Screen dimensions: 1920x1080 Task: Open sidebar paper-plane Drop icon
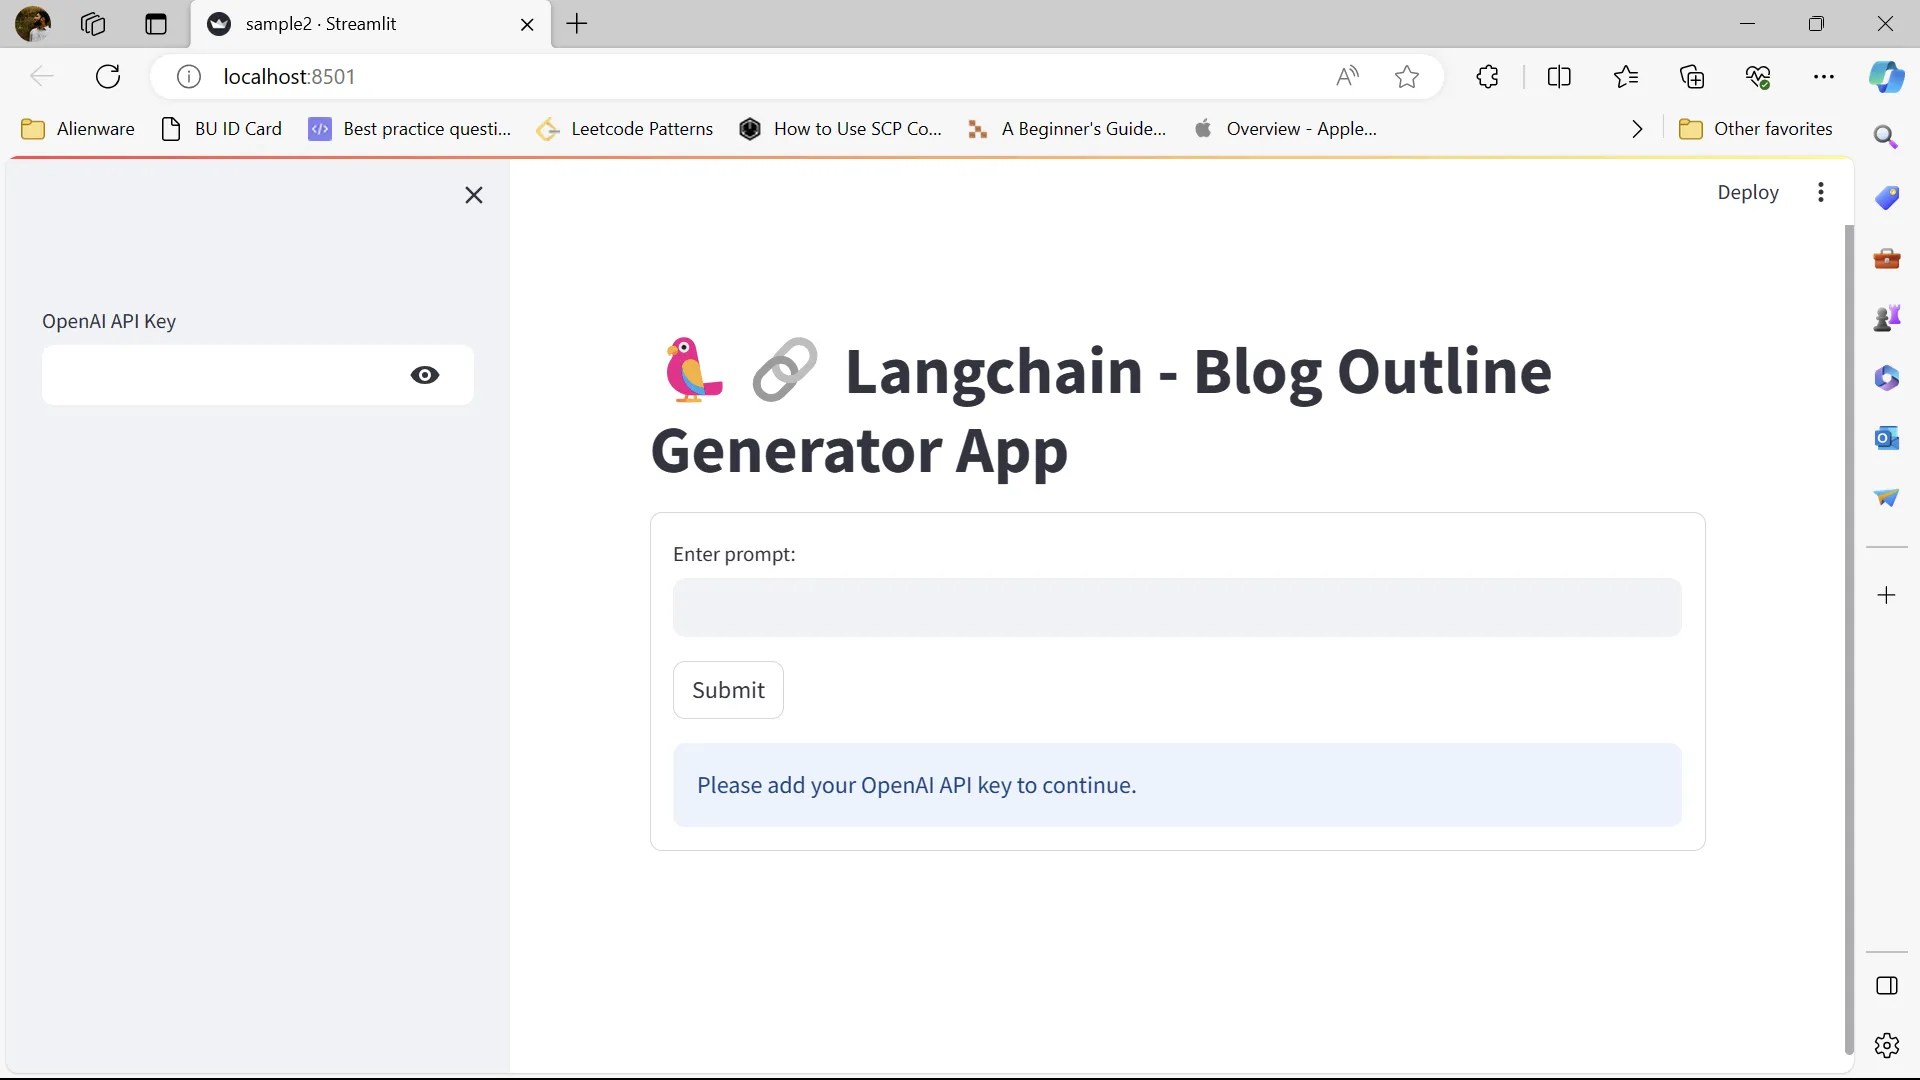pos(1887,497)
